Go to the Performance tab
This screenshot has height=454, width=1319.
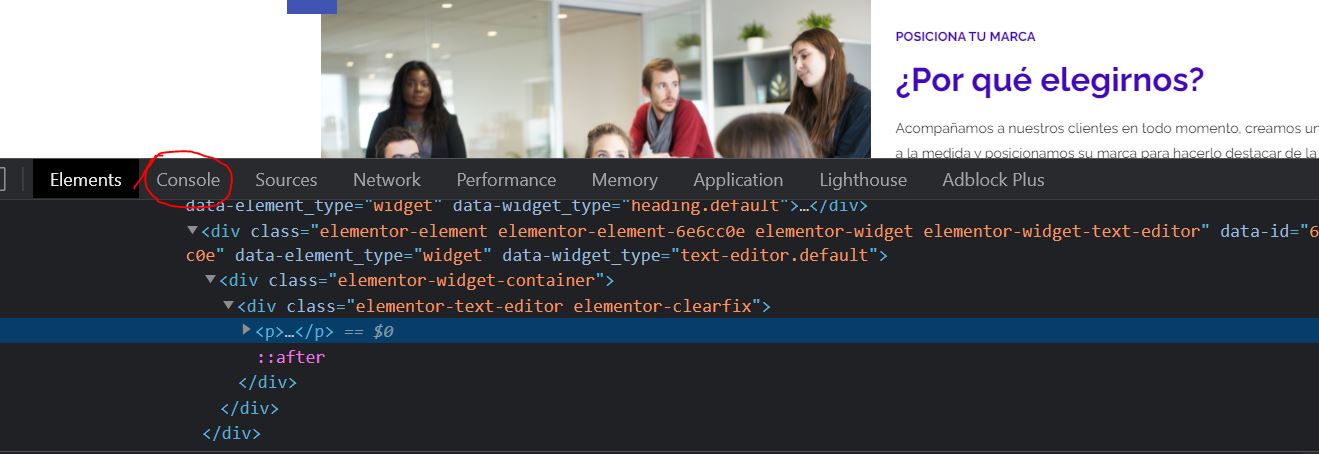click(x=506, y=180)
